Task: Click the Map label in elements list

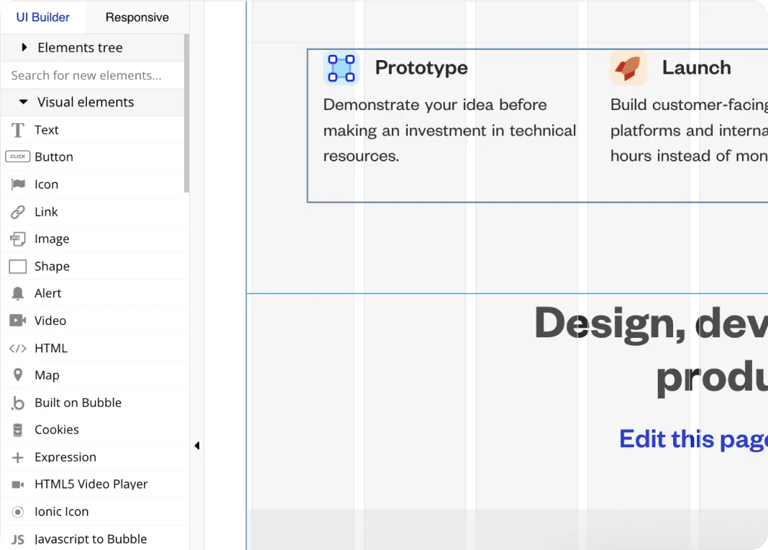Action: click(47, 375)
